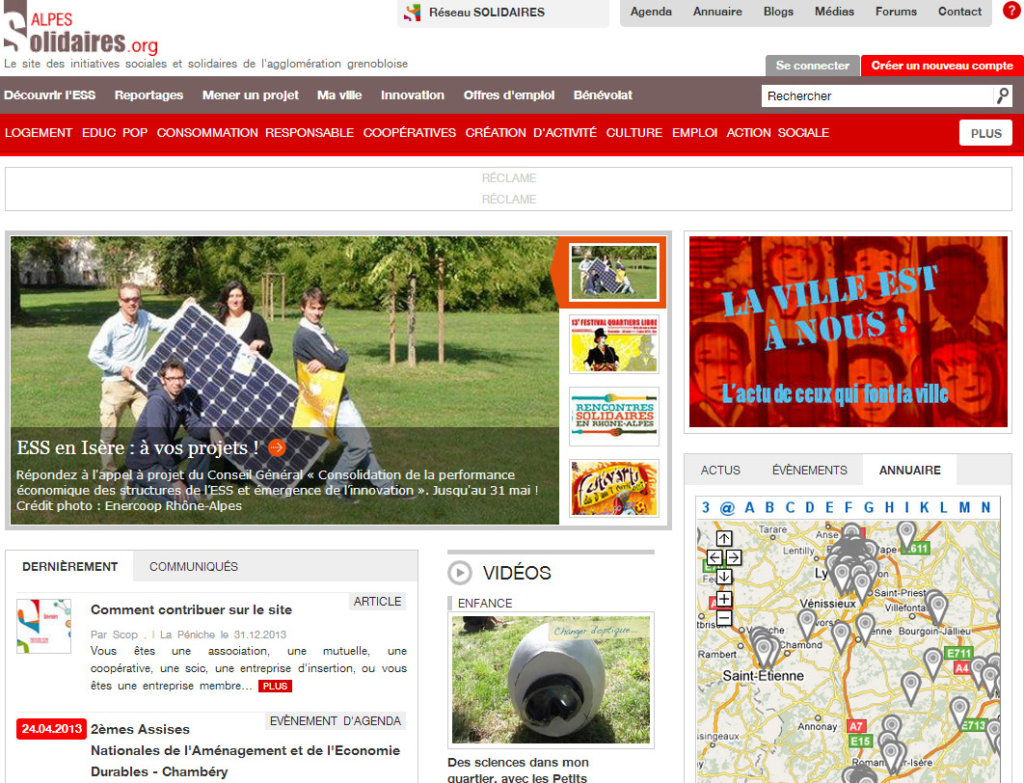Open Offres d'emploi
1024x783 pixels.
click(509, 95)
